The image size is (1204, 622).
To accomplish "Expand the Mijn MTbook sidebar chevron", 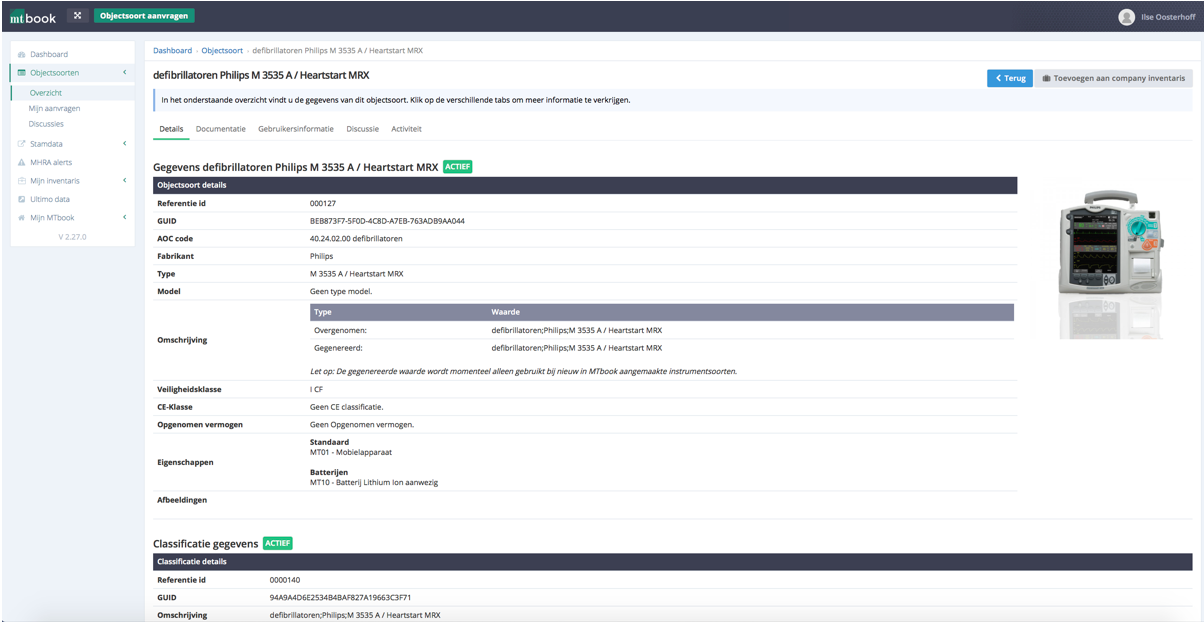I will 124,218.
